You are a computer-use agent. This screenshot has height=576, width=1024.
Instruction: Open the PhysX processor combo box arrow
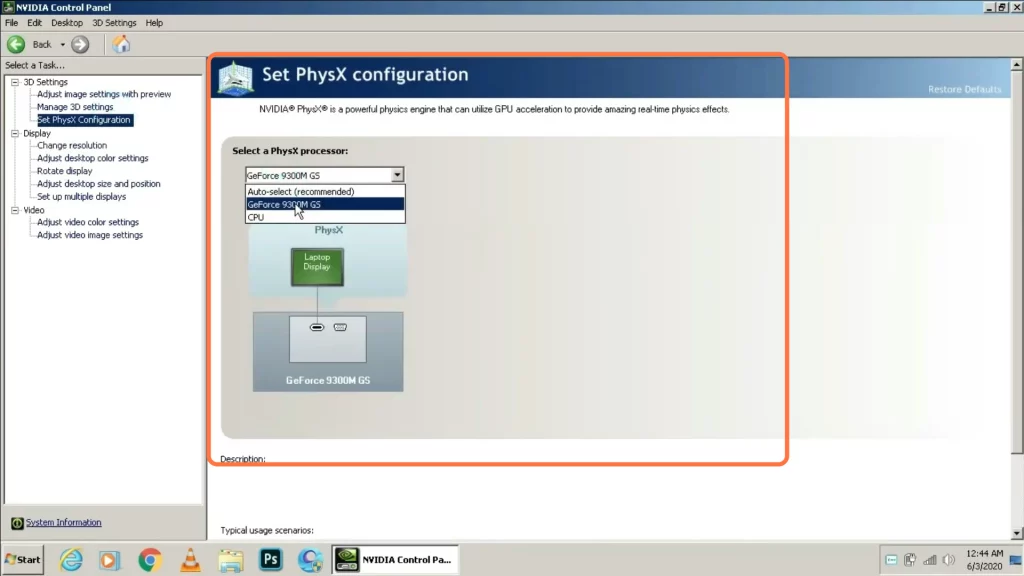(x=397, y=175)
